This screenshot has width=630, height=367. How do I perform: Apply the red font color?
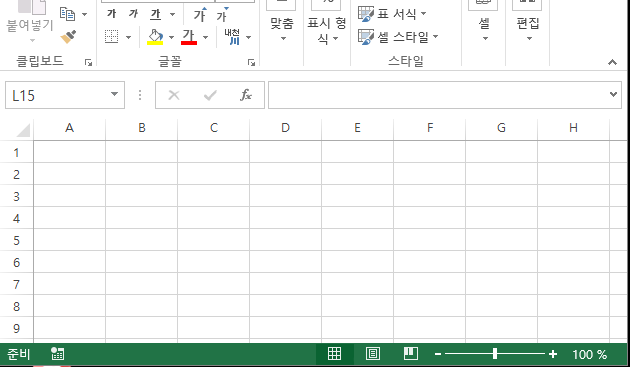[189, 37]
